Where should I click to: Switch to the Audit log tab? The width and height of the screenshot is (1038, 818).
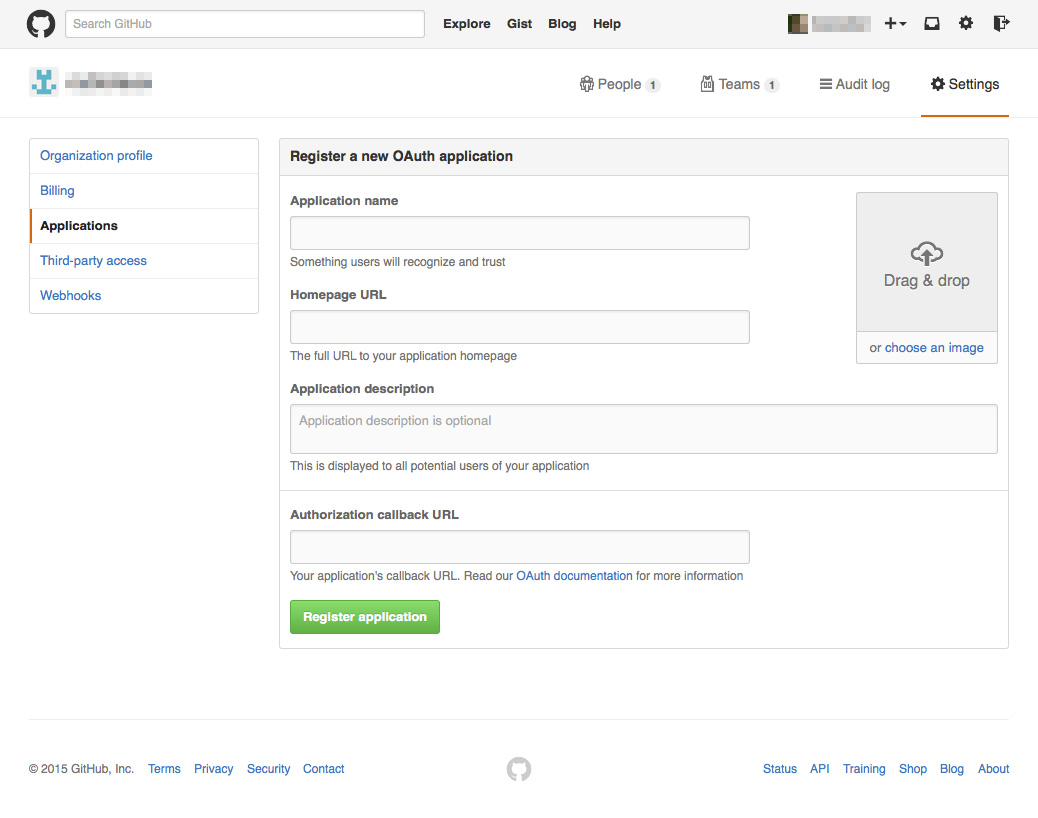pos(854,84)
